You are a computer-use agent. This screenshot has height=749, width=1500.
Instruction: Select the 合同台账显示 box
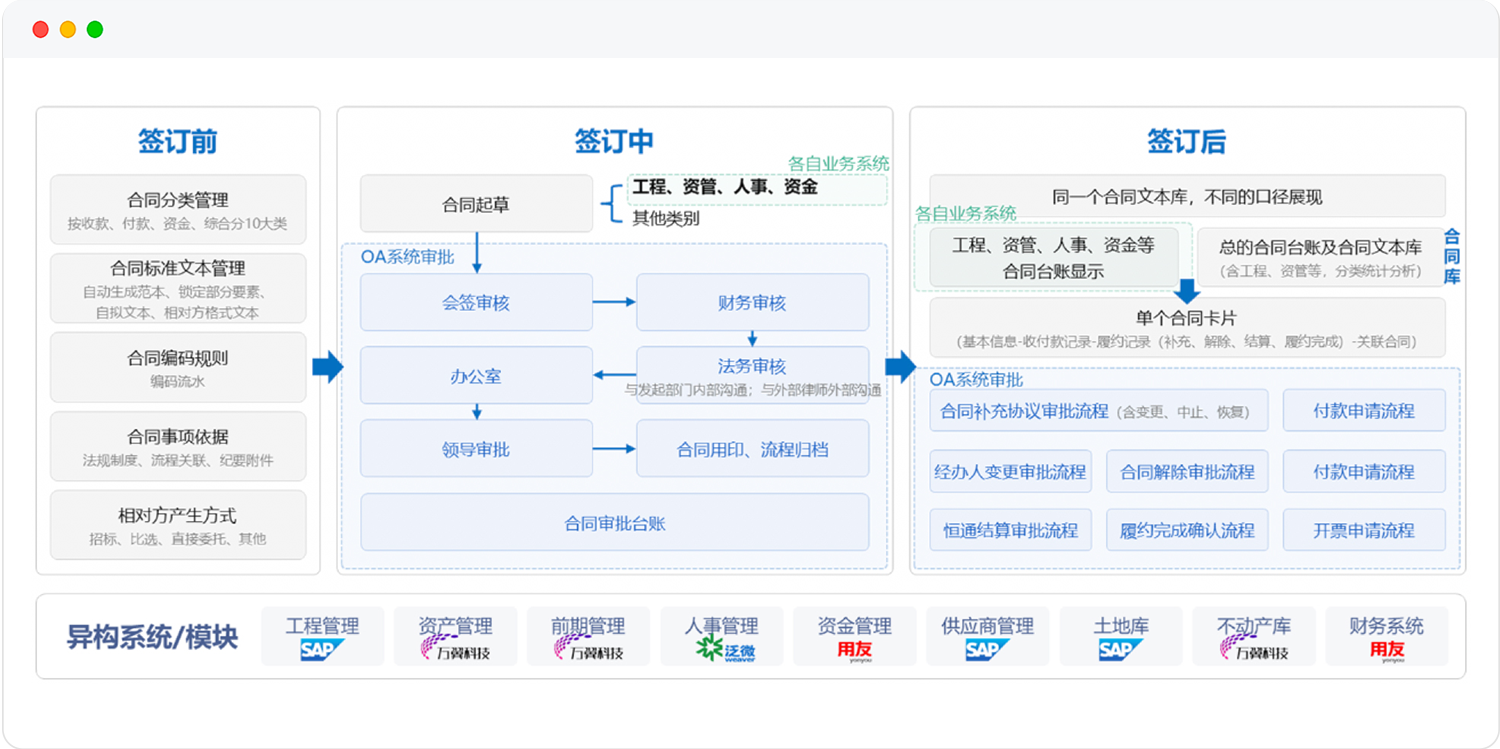pos(1054,257)
